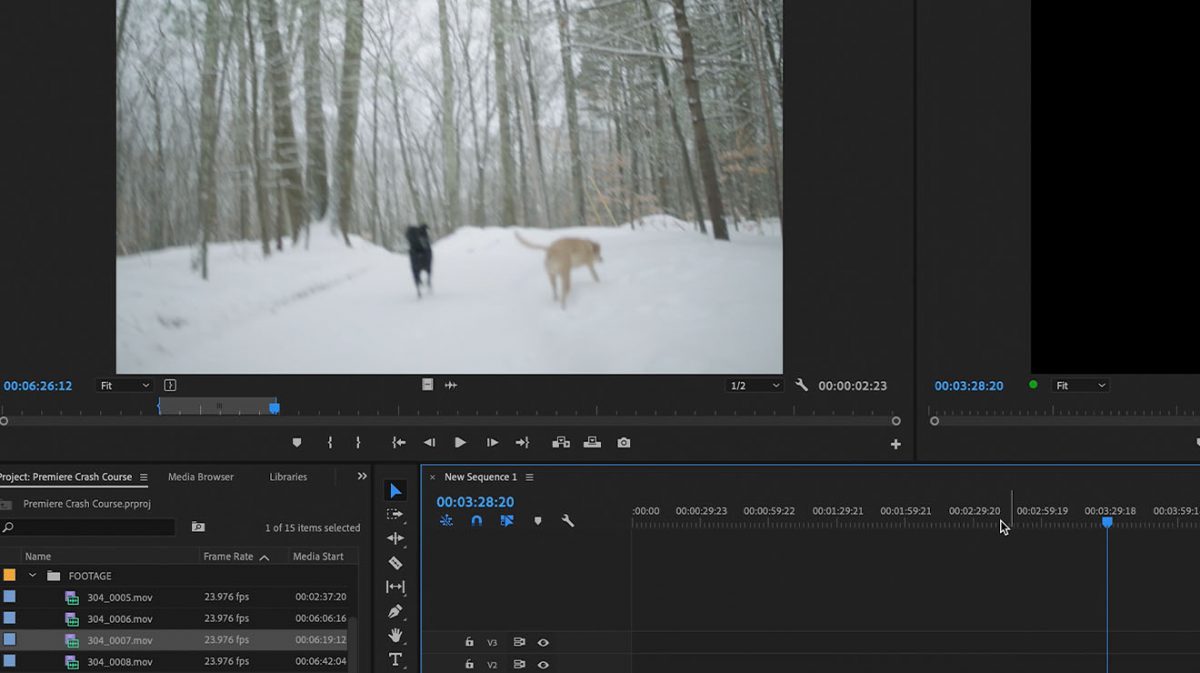
Task: Open the Libraries tab
Action: pyautogui.click(x=288, y=477)
